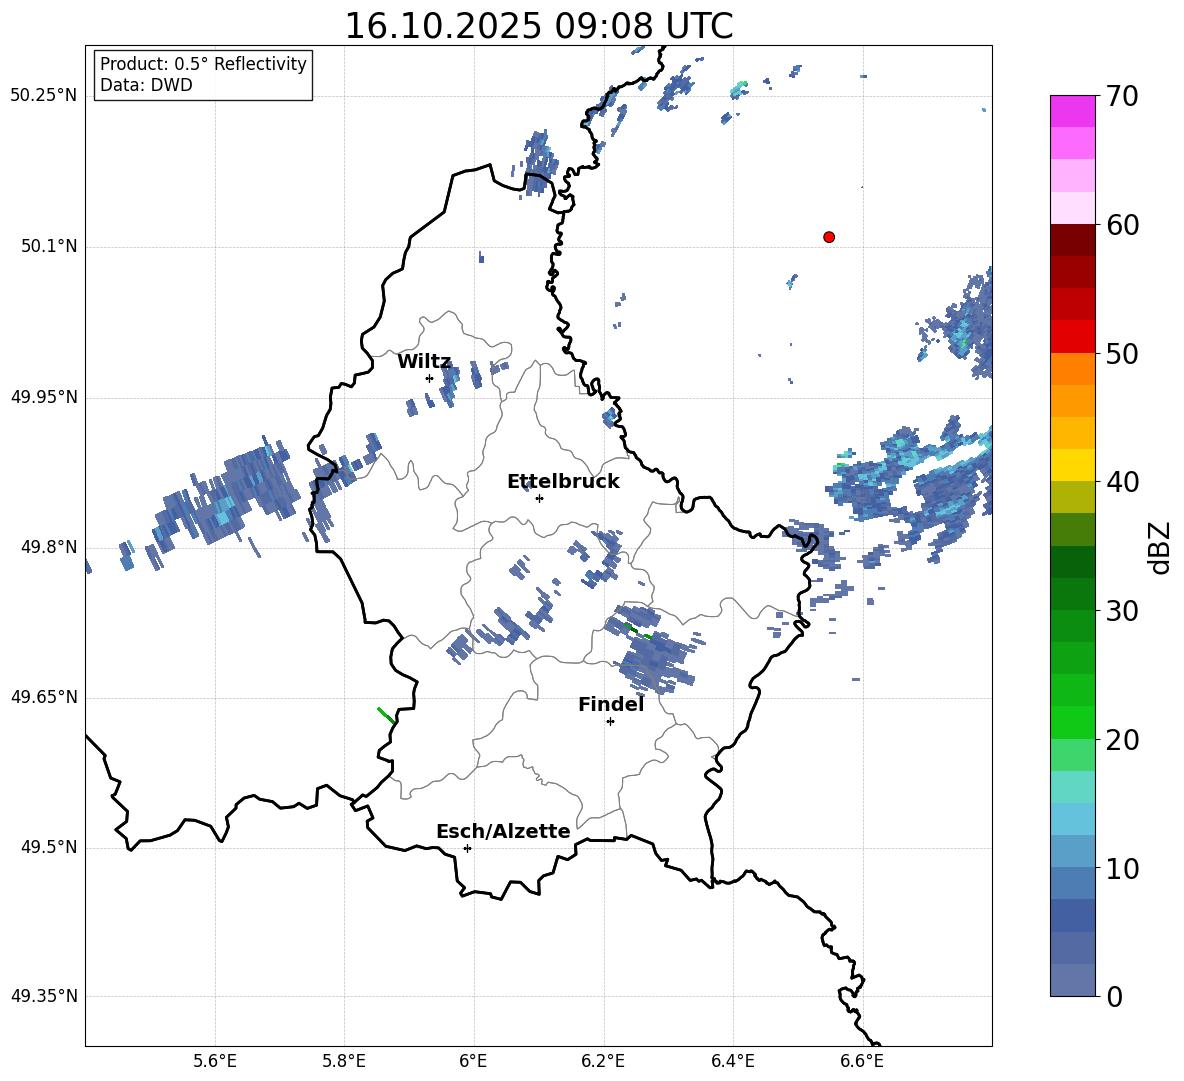Click the 10 tick label on colorbar
The width and height of the screenshot is (1184, 1081).
point(1122,869)
